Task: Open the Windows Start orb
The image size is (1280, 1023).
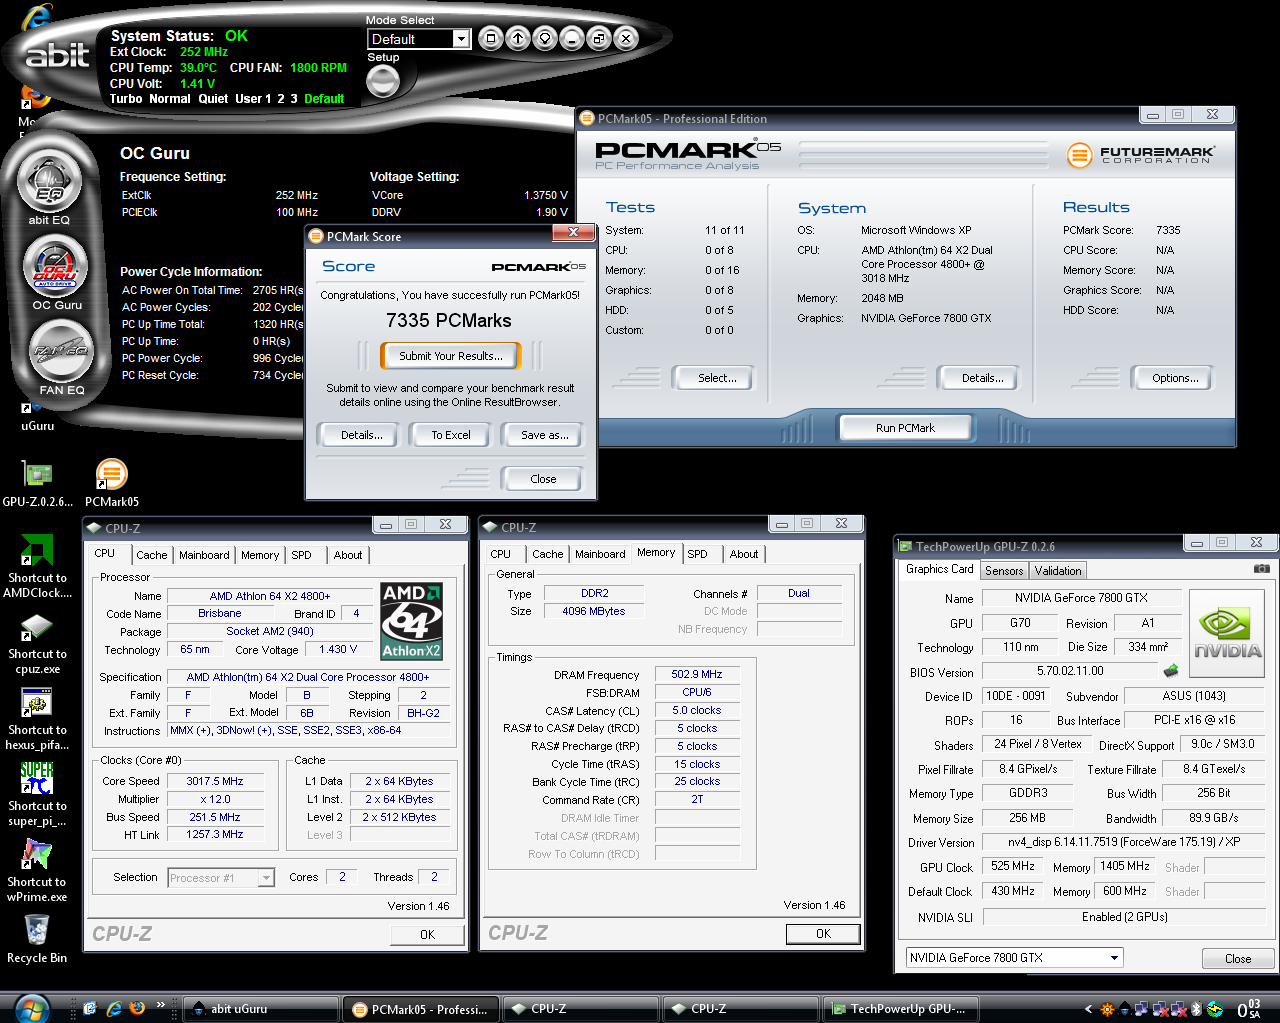Action: point(31,1007)
